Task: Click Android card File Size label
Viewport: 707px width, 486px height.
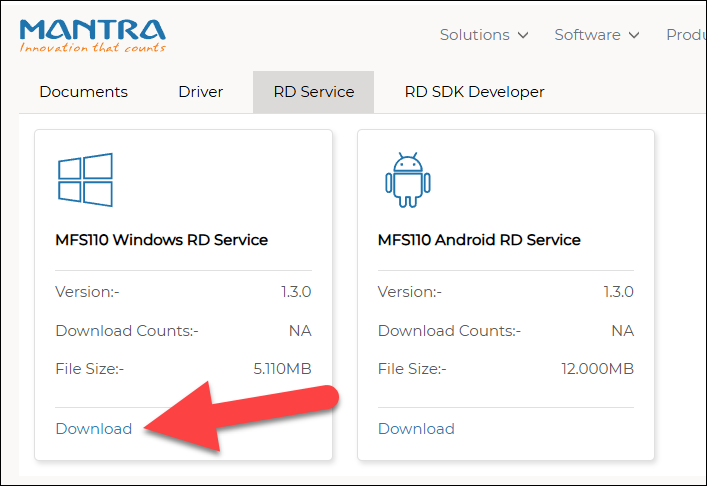Action: tap(412, 369)
